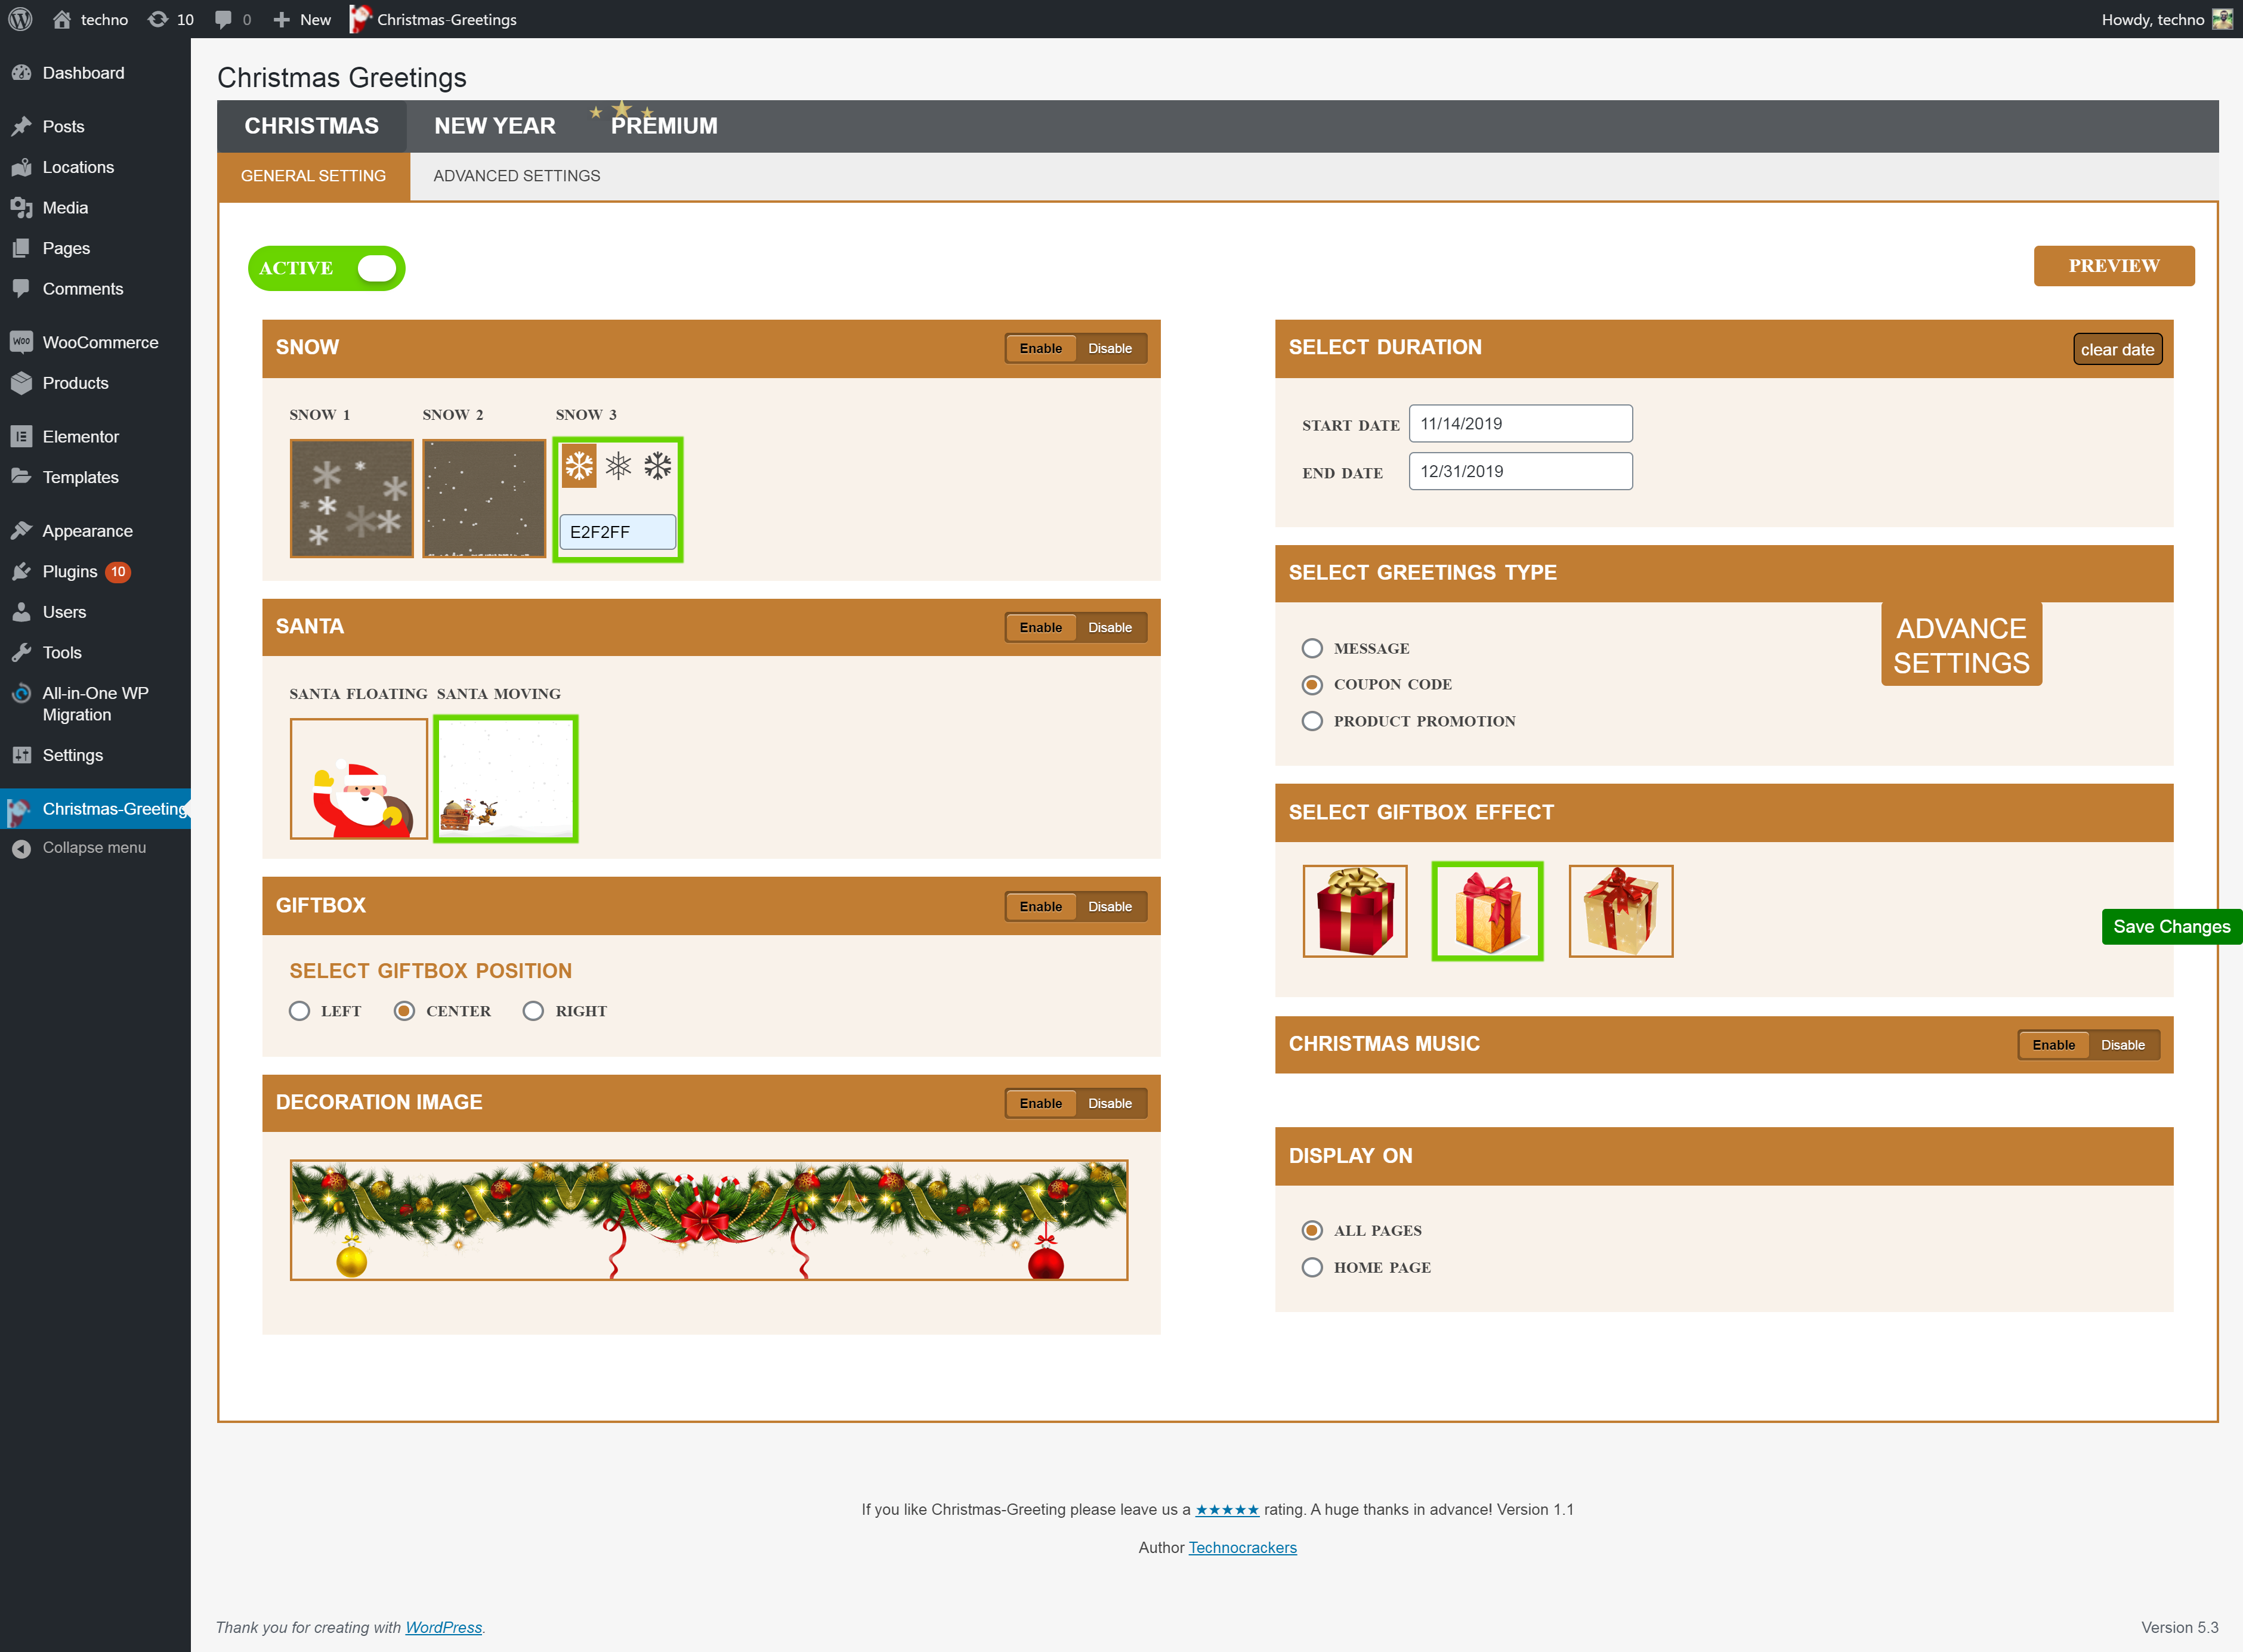Click the green Save Changes button
Viewport: 2243px width, 1652px height.
pyautogui.click(x=2172, y=927)
